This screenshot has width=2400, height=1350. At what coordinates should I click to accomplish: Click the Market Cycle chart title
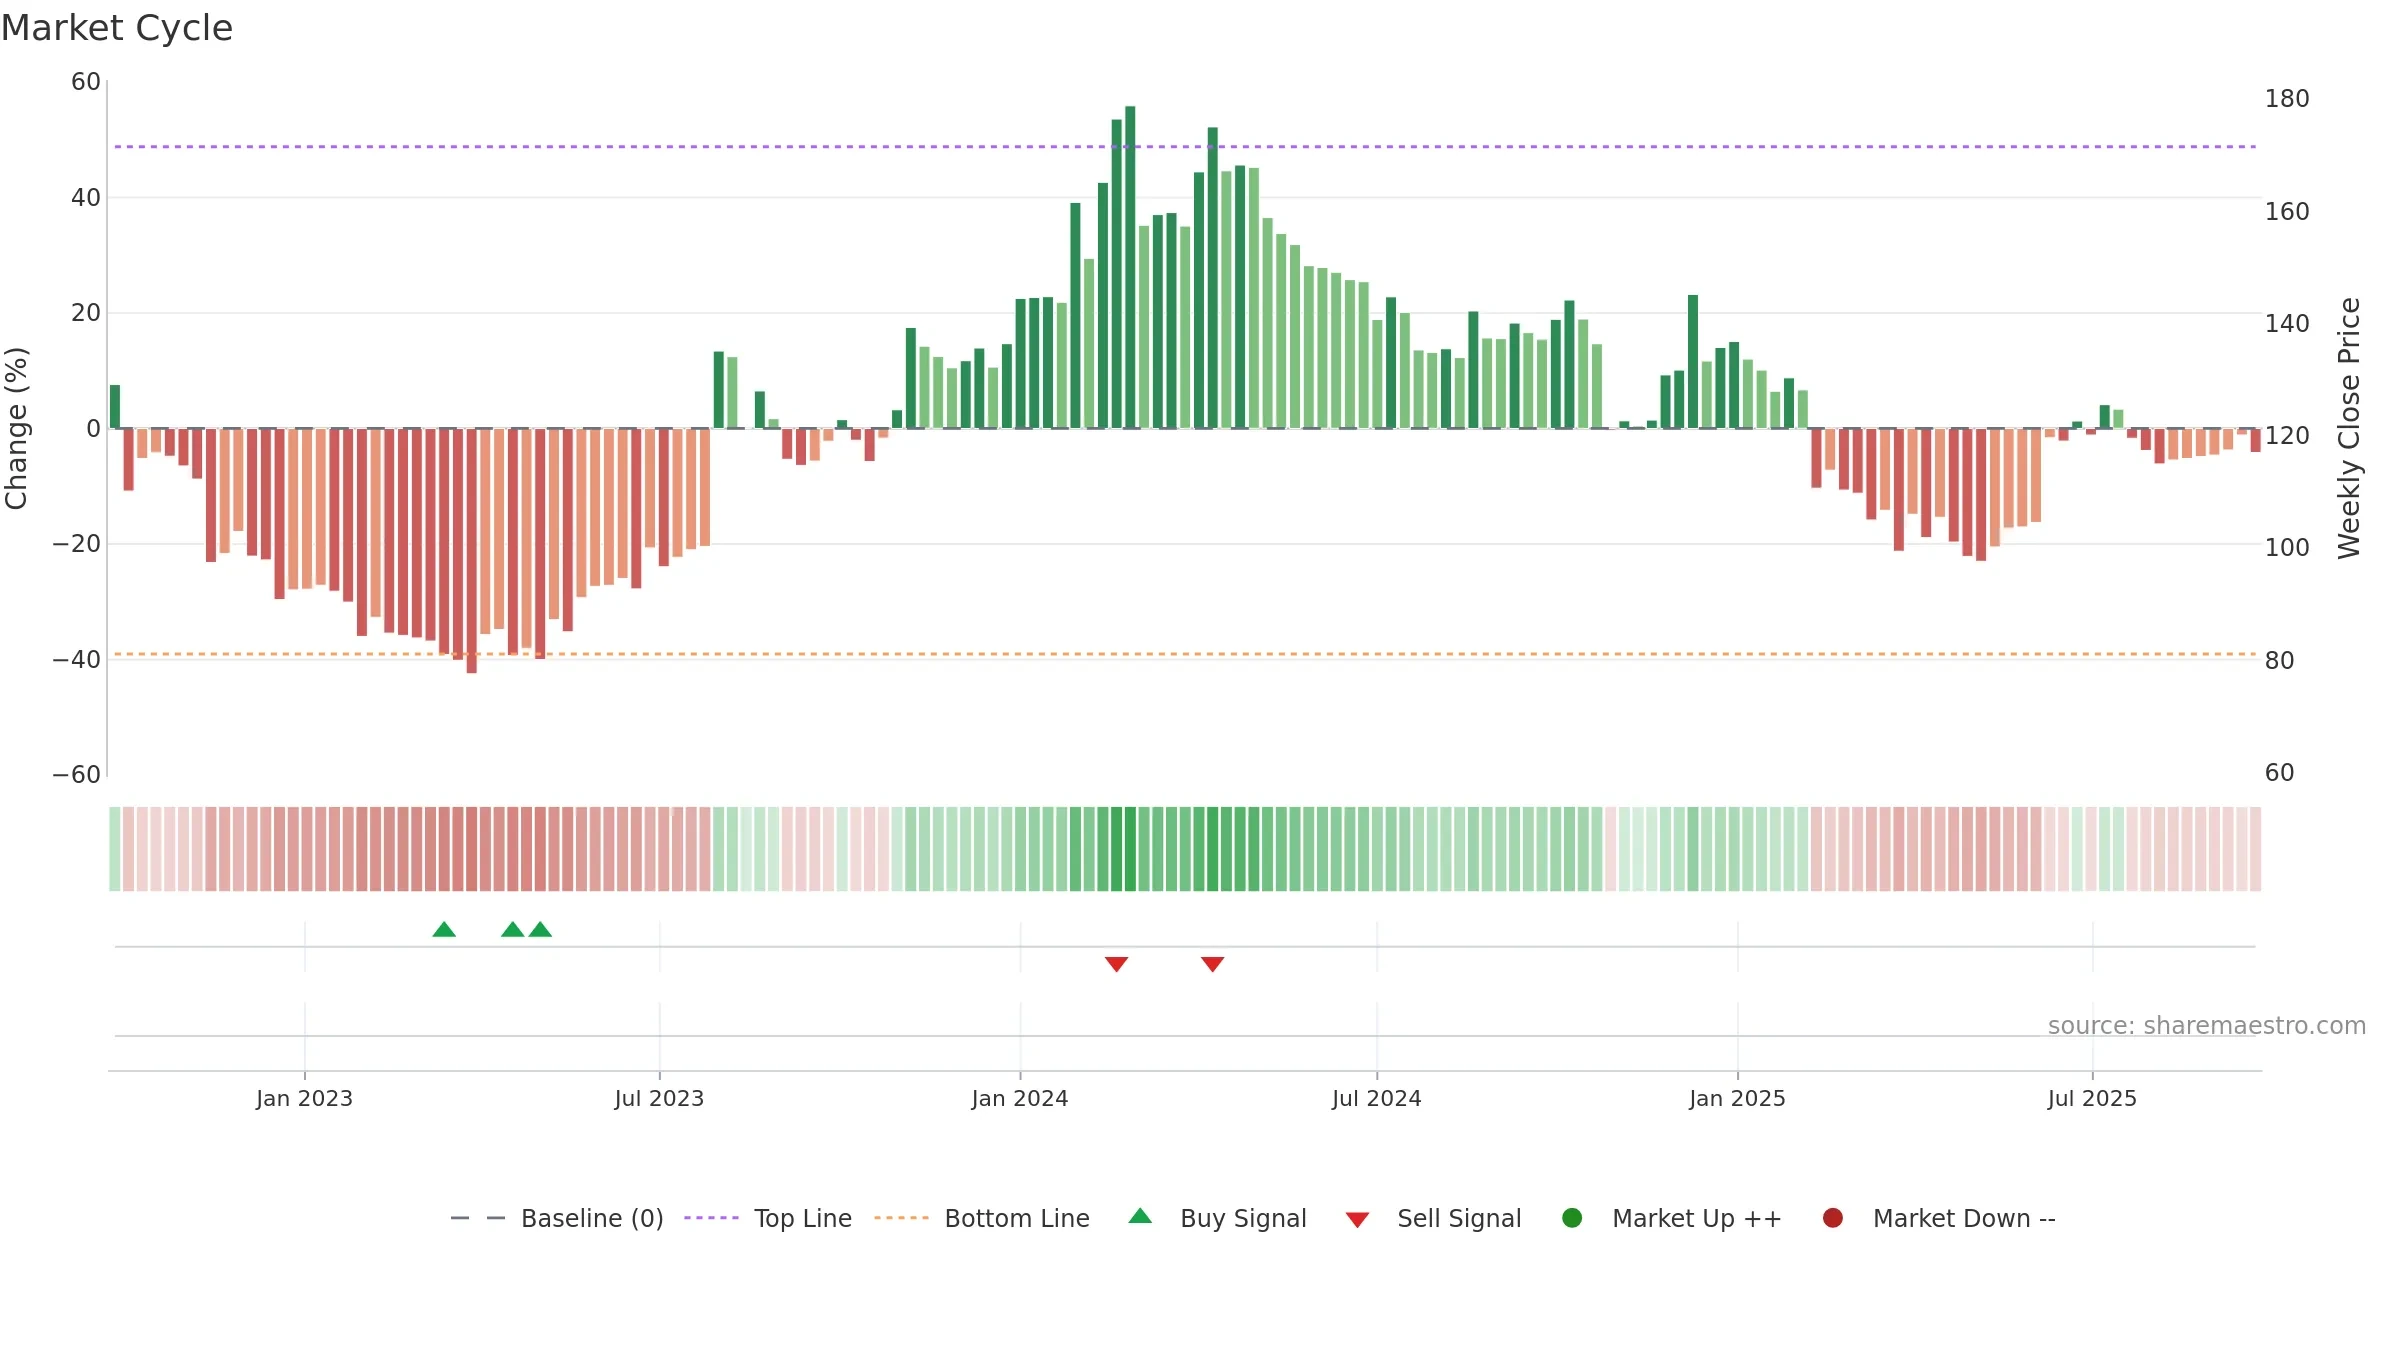pyautogui.click(x=117, y=28)
